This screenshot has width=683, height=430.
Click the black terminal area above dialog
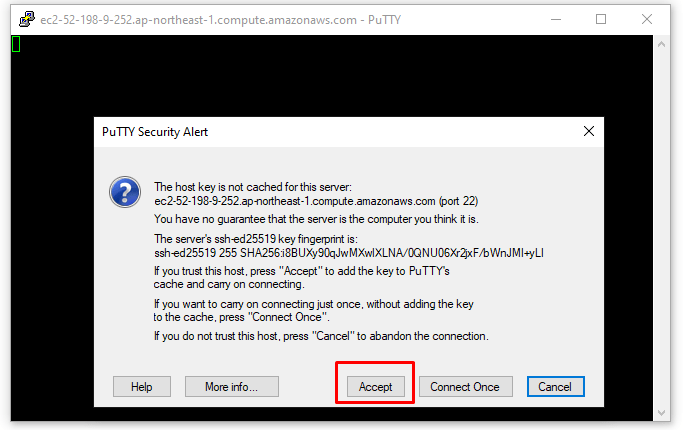click(x=332, y=76)
